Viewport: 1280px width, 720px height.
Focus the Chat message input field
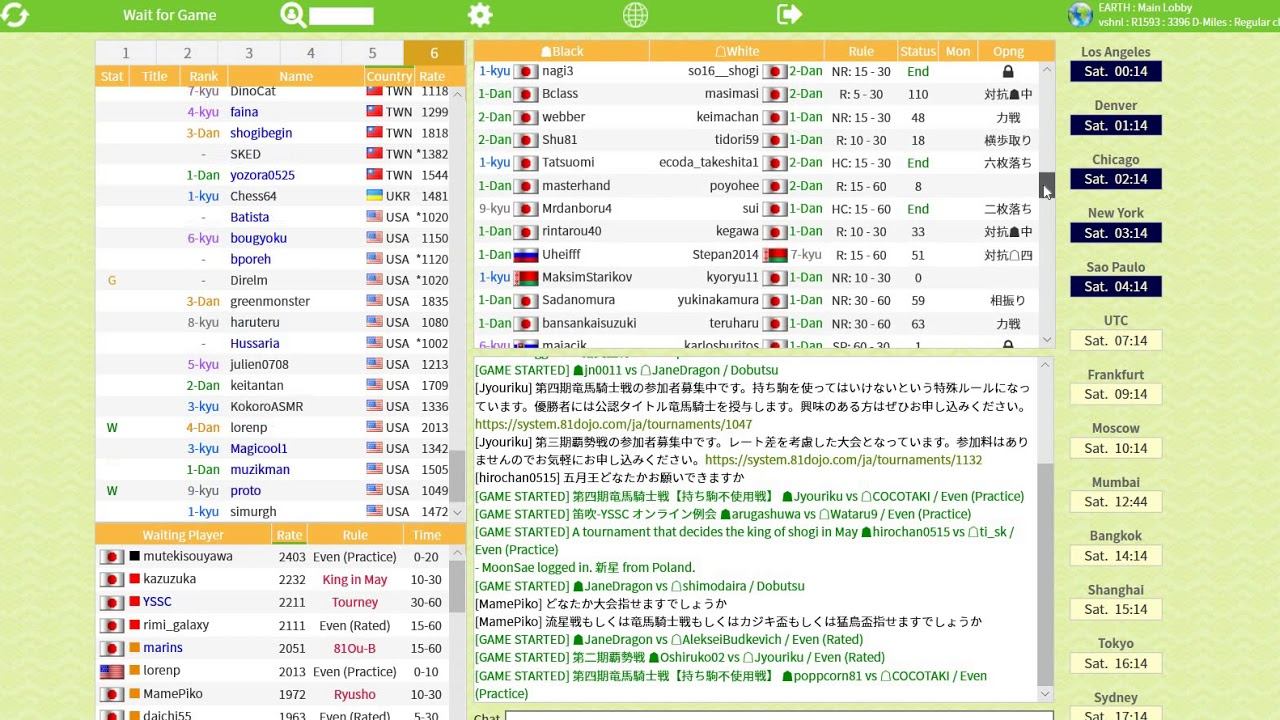pos(779,715)
